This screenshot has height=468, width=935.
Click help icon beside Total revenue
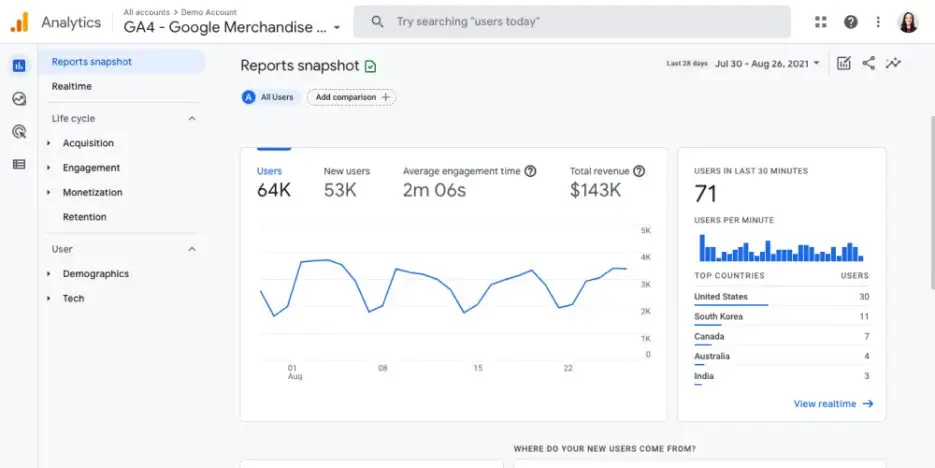pyautogui.click(x=639, y=171)
